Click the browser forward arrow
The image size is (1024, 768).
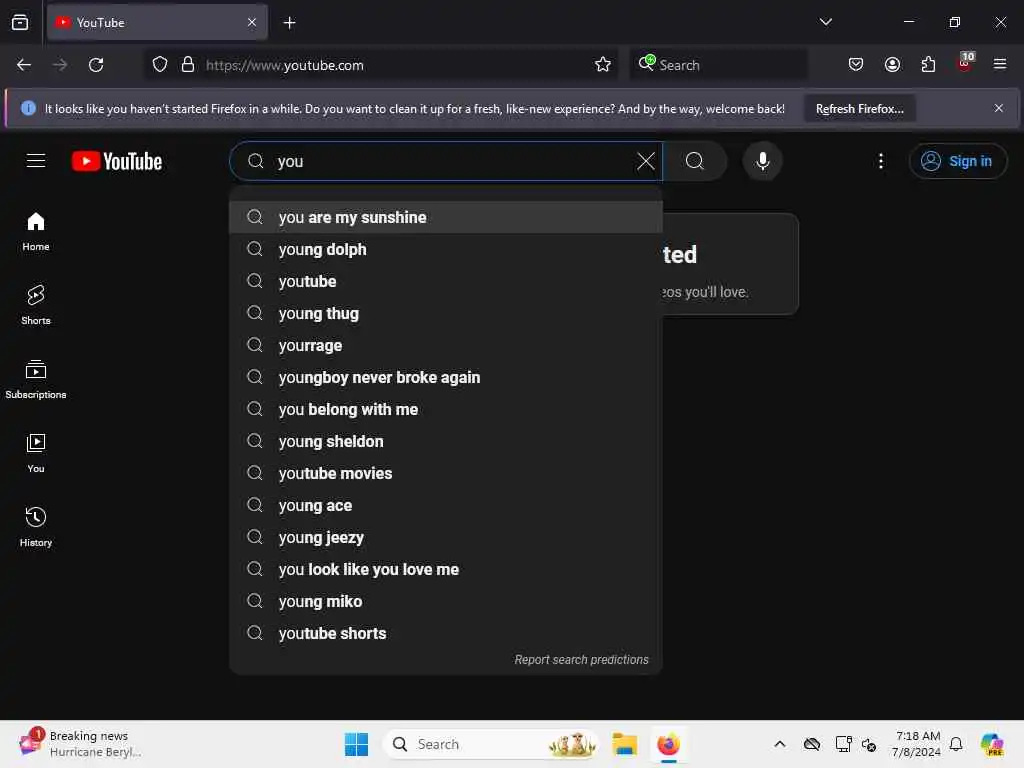(60, 65)
